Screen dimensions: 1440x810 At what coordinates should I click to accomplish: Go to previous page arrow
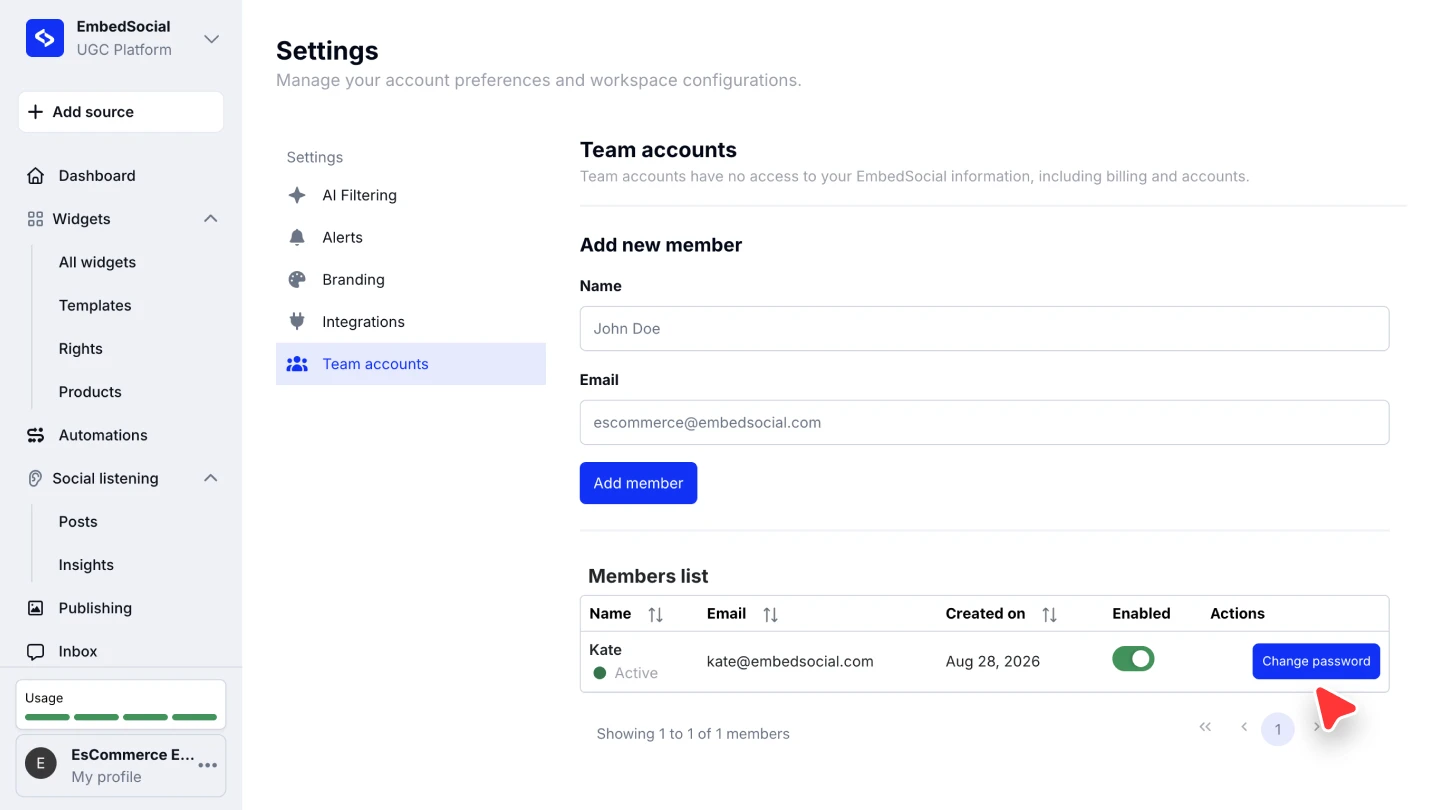pyautogui.click(x=1244, y=727)
